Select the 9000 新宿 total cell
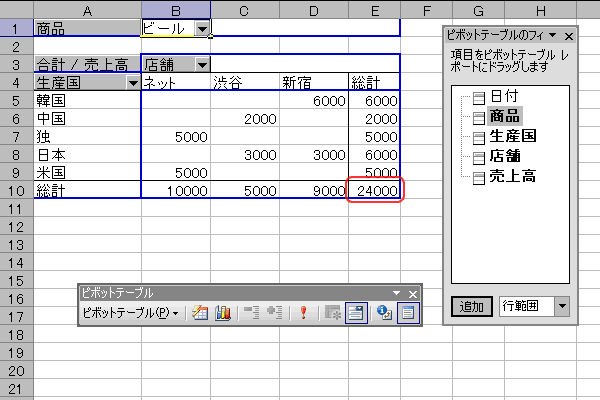The height and width of the screenshot is (400, 600). pos(314,190)
